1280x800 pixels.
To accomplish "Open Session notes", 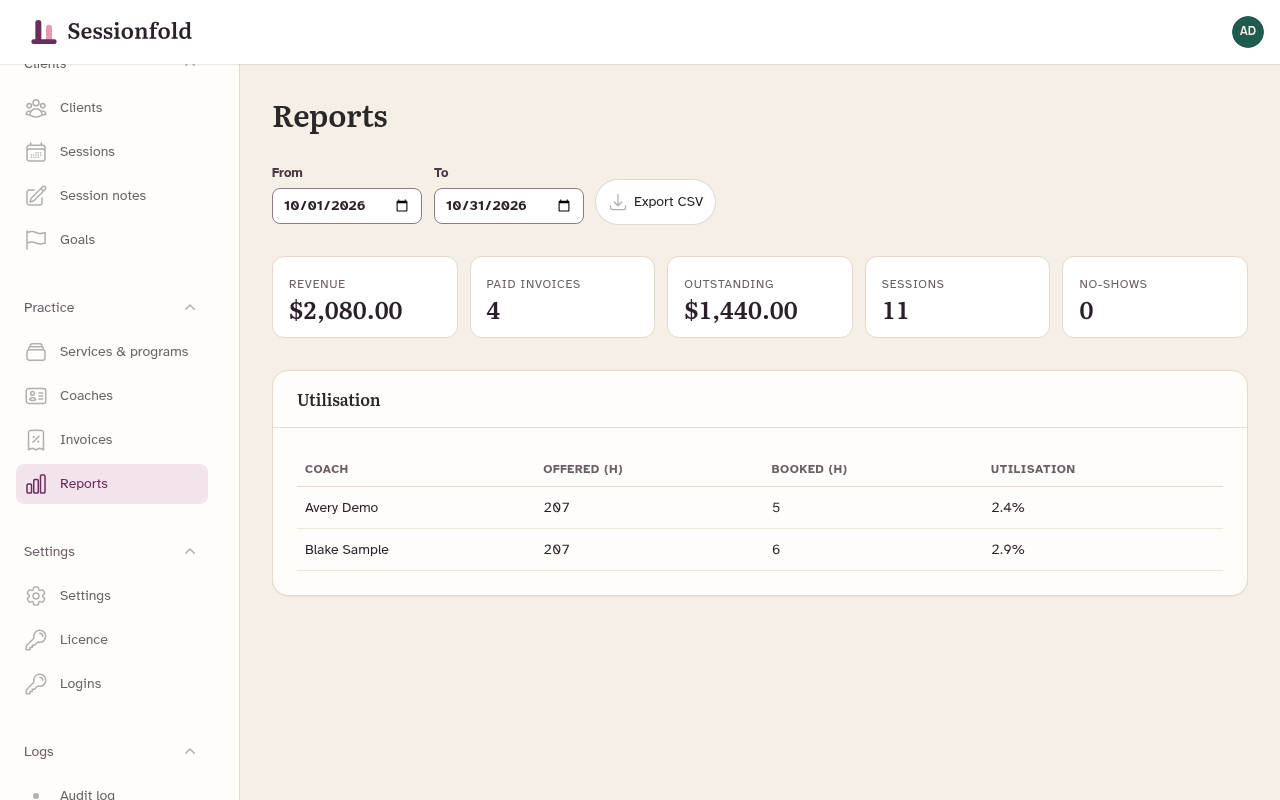I will pos(112,196).
